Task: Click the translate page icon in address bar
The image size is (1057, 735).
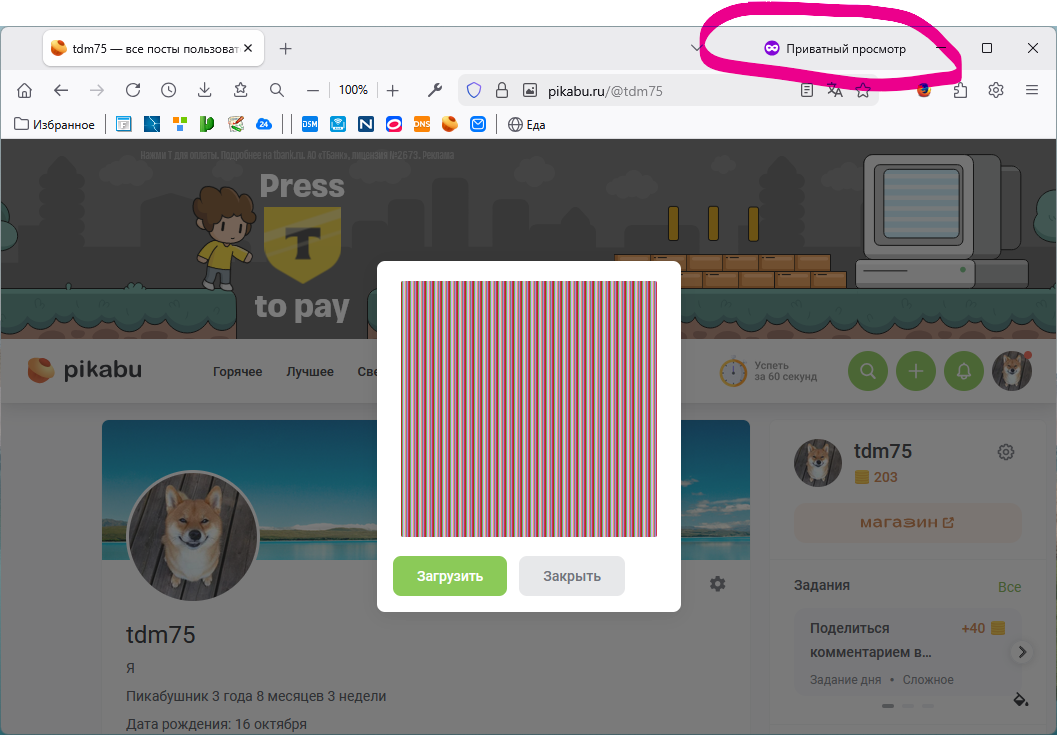Action: (x=835, y=90)
